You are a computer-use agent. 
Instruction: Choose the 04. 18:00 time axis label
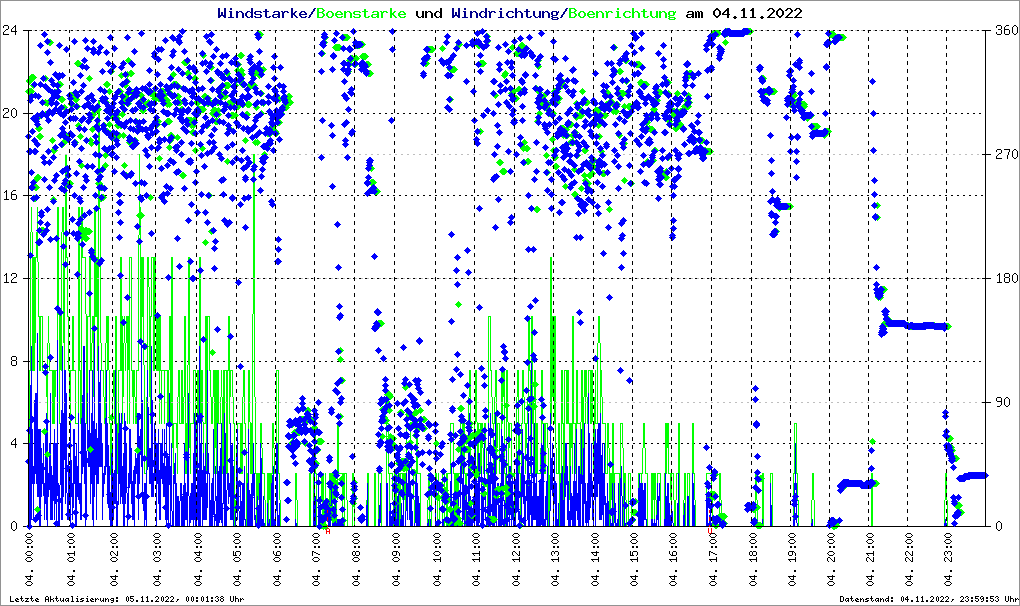tap(756, 561)
